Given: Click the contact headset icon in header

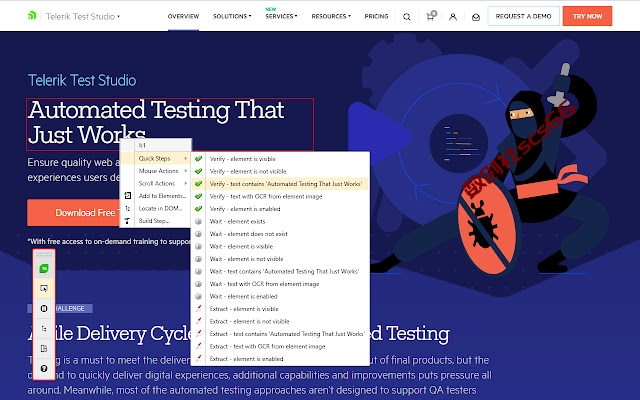Looking at the screenshot, I should (476, 17).
